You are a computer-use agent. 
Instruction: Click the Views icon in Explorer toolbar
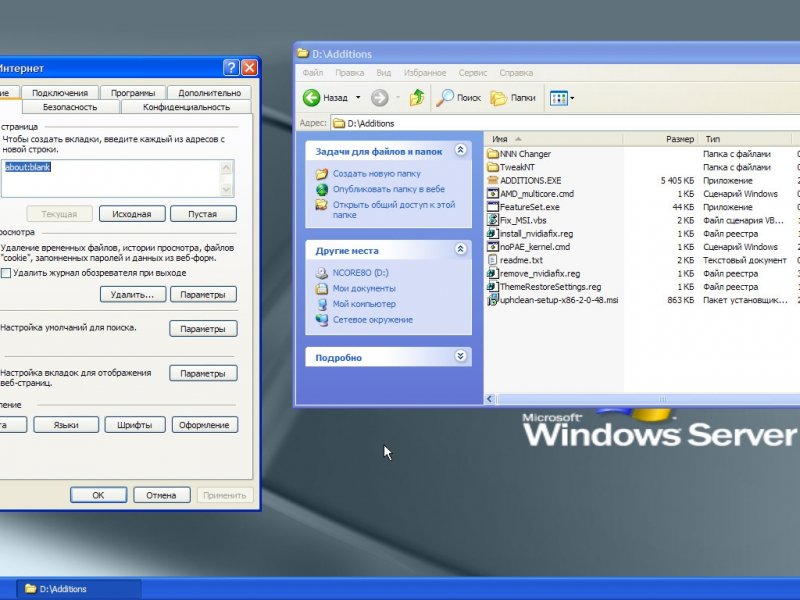[559, 98]
